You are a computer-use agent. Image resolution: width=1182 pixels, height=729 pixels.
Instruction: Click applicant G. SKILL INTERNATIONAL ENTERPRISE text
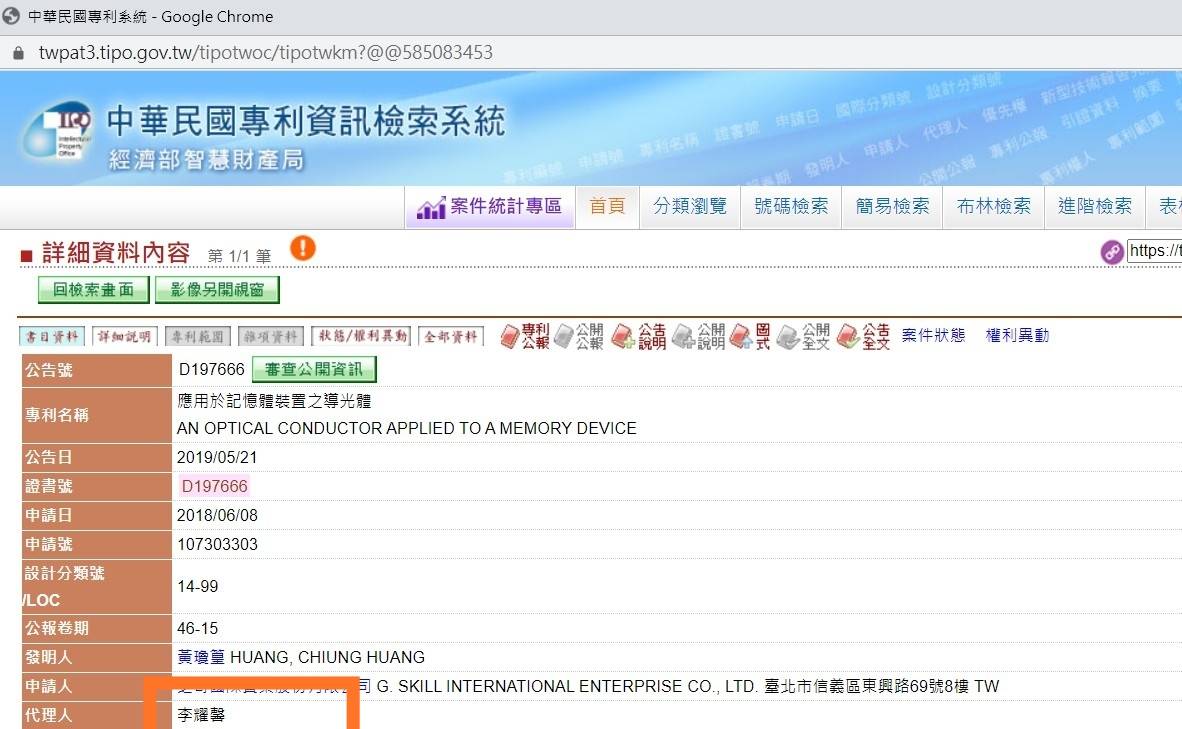[566, 687]
